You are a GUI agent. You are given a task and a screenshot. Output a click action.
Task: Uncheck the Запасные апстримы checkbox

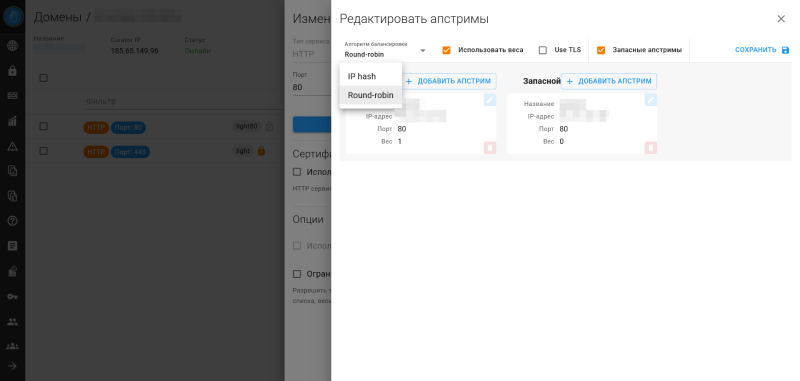(x=601, y=50)
